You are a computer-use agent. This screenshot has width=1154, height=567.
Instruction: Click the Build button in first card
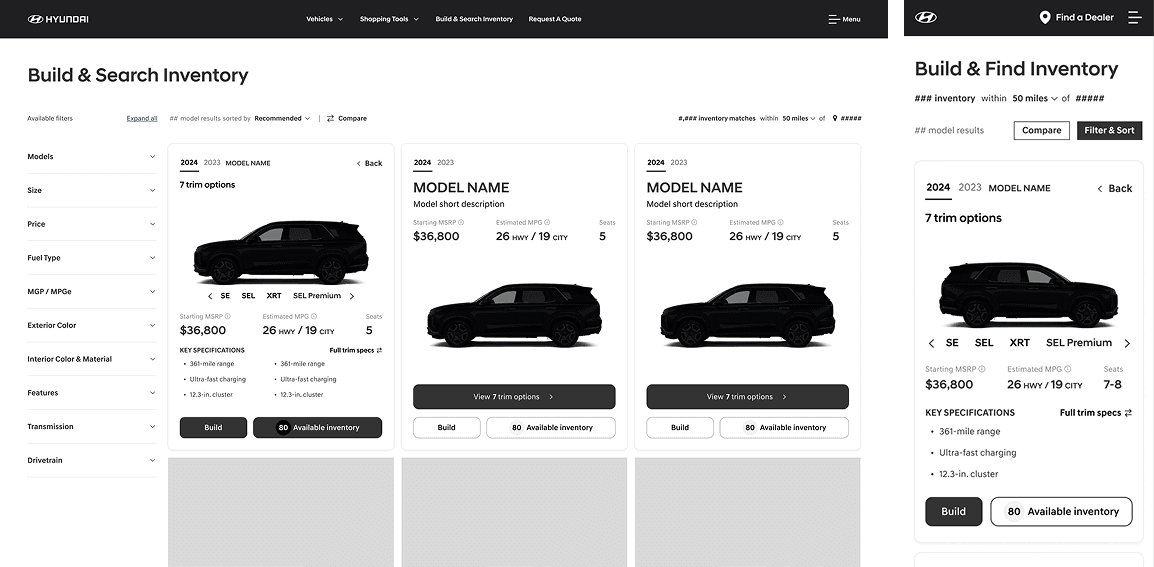(213, 428)
